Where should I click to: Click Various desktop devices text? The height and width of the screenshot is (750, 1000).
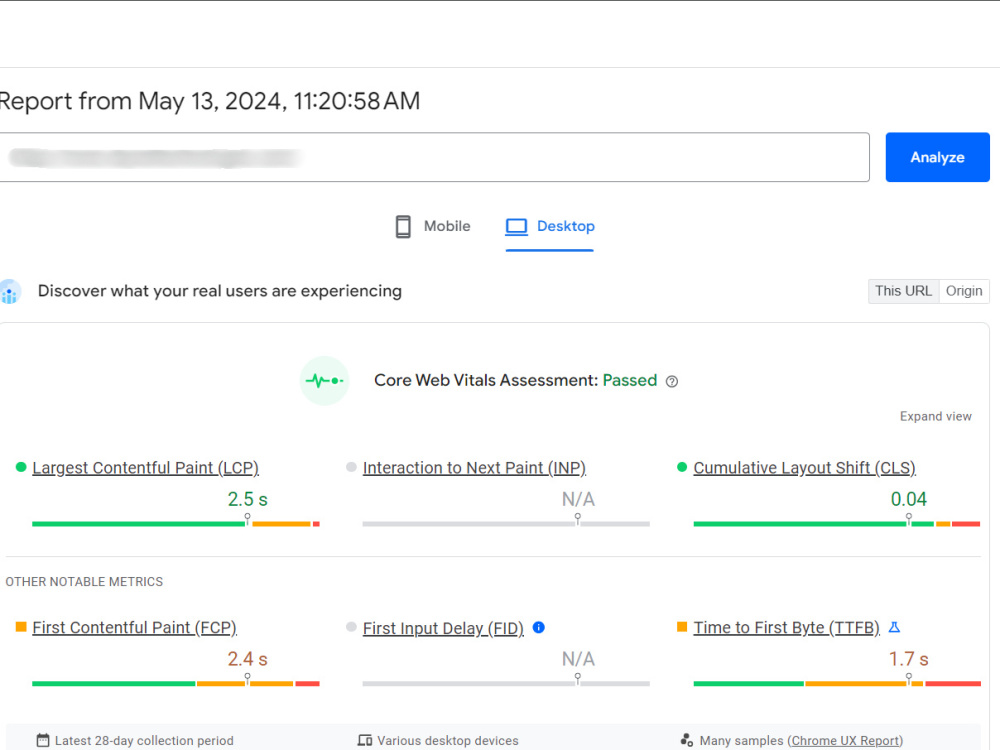[448, 740]
